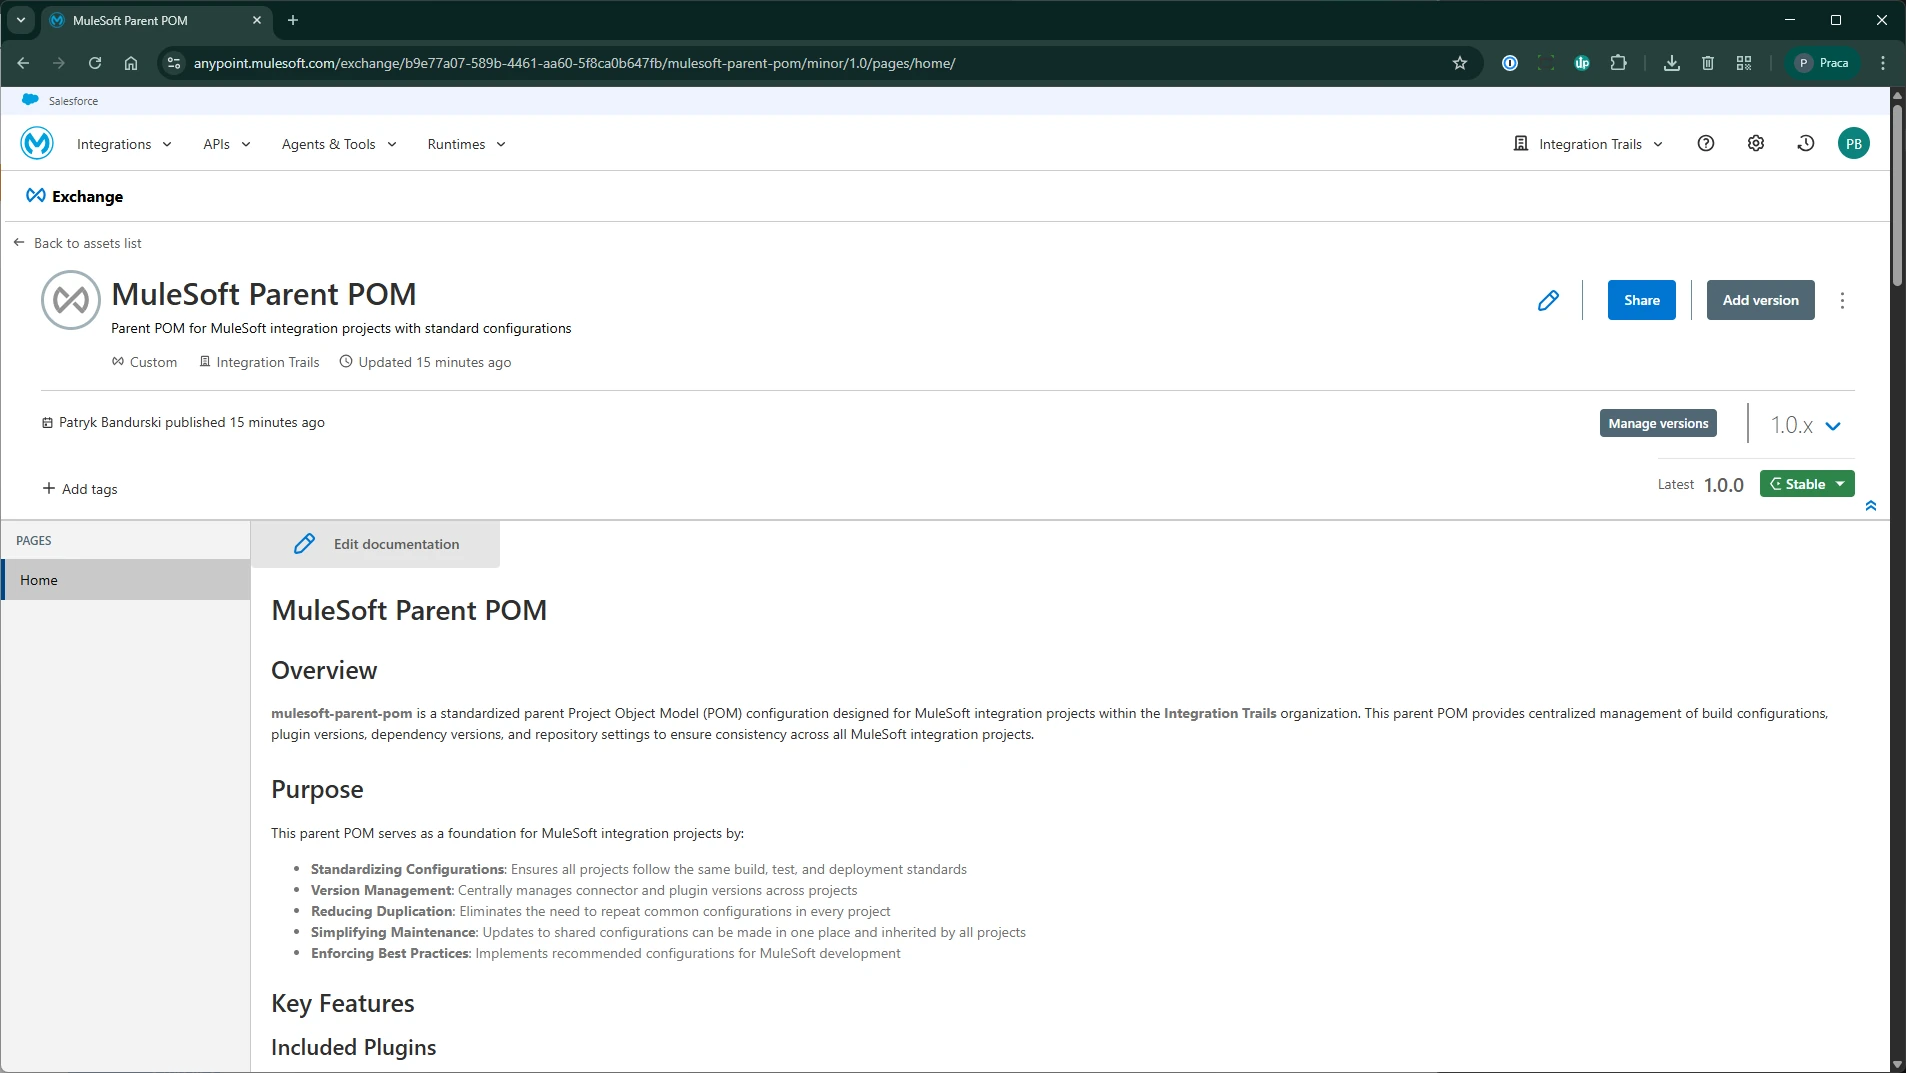
Task: Click the 1Password extension icon
Action: (x=1510, y=63)
